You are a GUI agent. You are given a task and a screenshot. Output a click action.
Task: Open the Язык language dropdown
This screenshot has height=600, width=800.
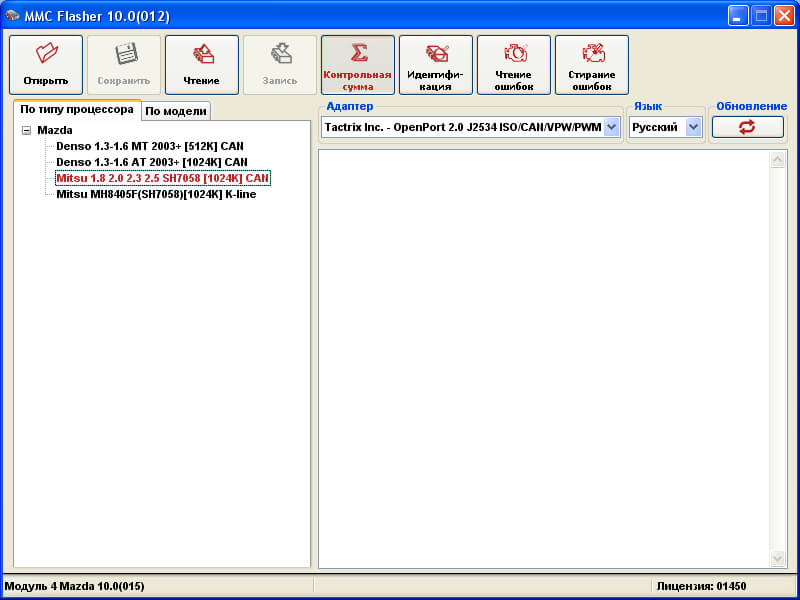pos(693,127)
